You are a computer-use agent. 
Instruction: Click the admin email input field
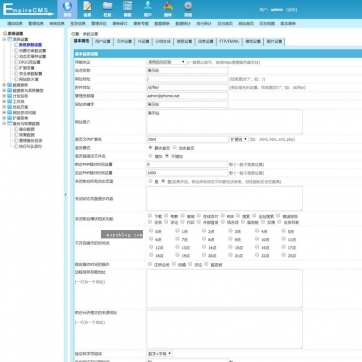coord(187,96)
